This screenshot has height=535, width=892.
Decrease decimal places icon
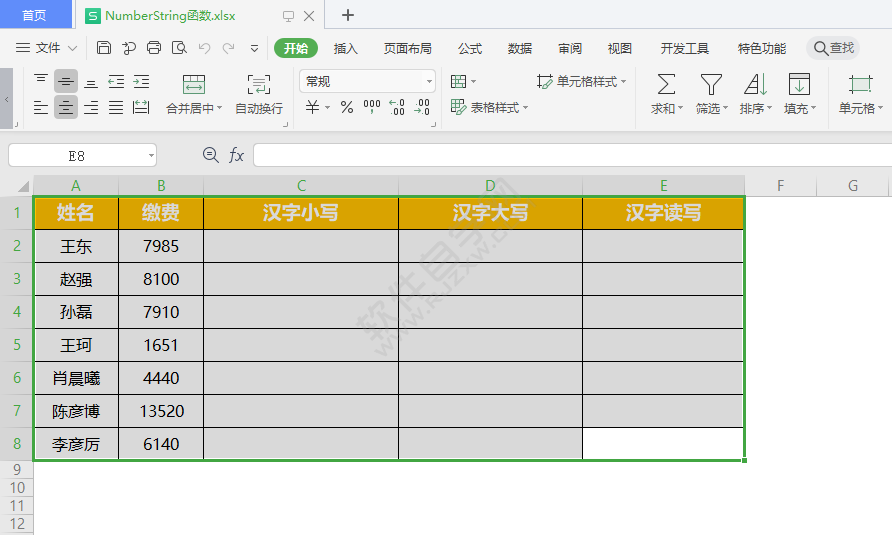[422, 107]
